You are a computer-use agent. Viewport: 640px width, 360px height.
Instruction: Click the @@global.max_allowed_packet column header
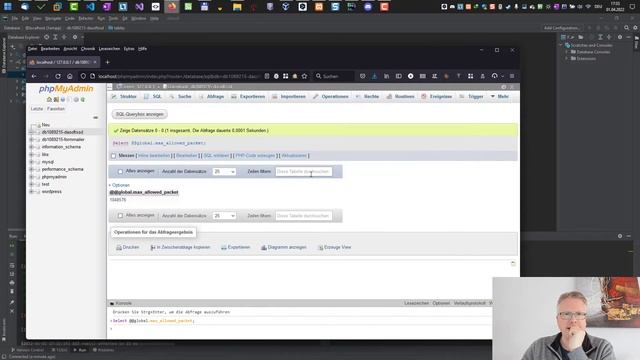[x=144, y=192]
